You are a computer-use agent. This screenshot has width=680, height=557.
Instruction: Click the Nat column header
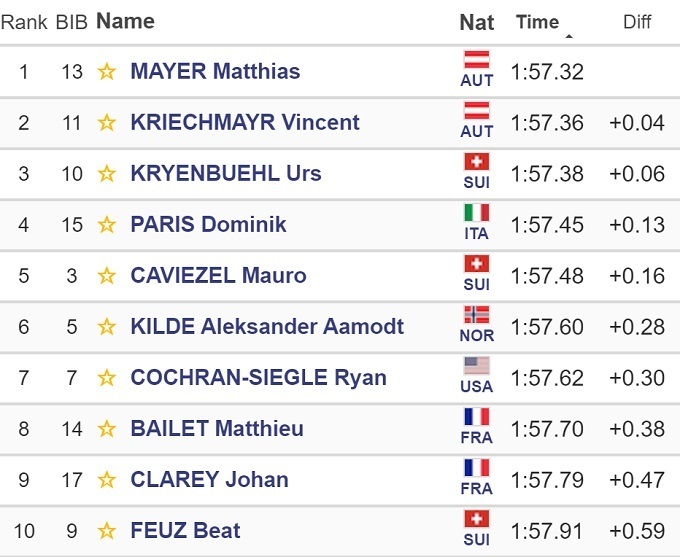click(x=477, y=21)
